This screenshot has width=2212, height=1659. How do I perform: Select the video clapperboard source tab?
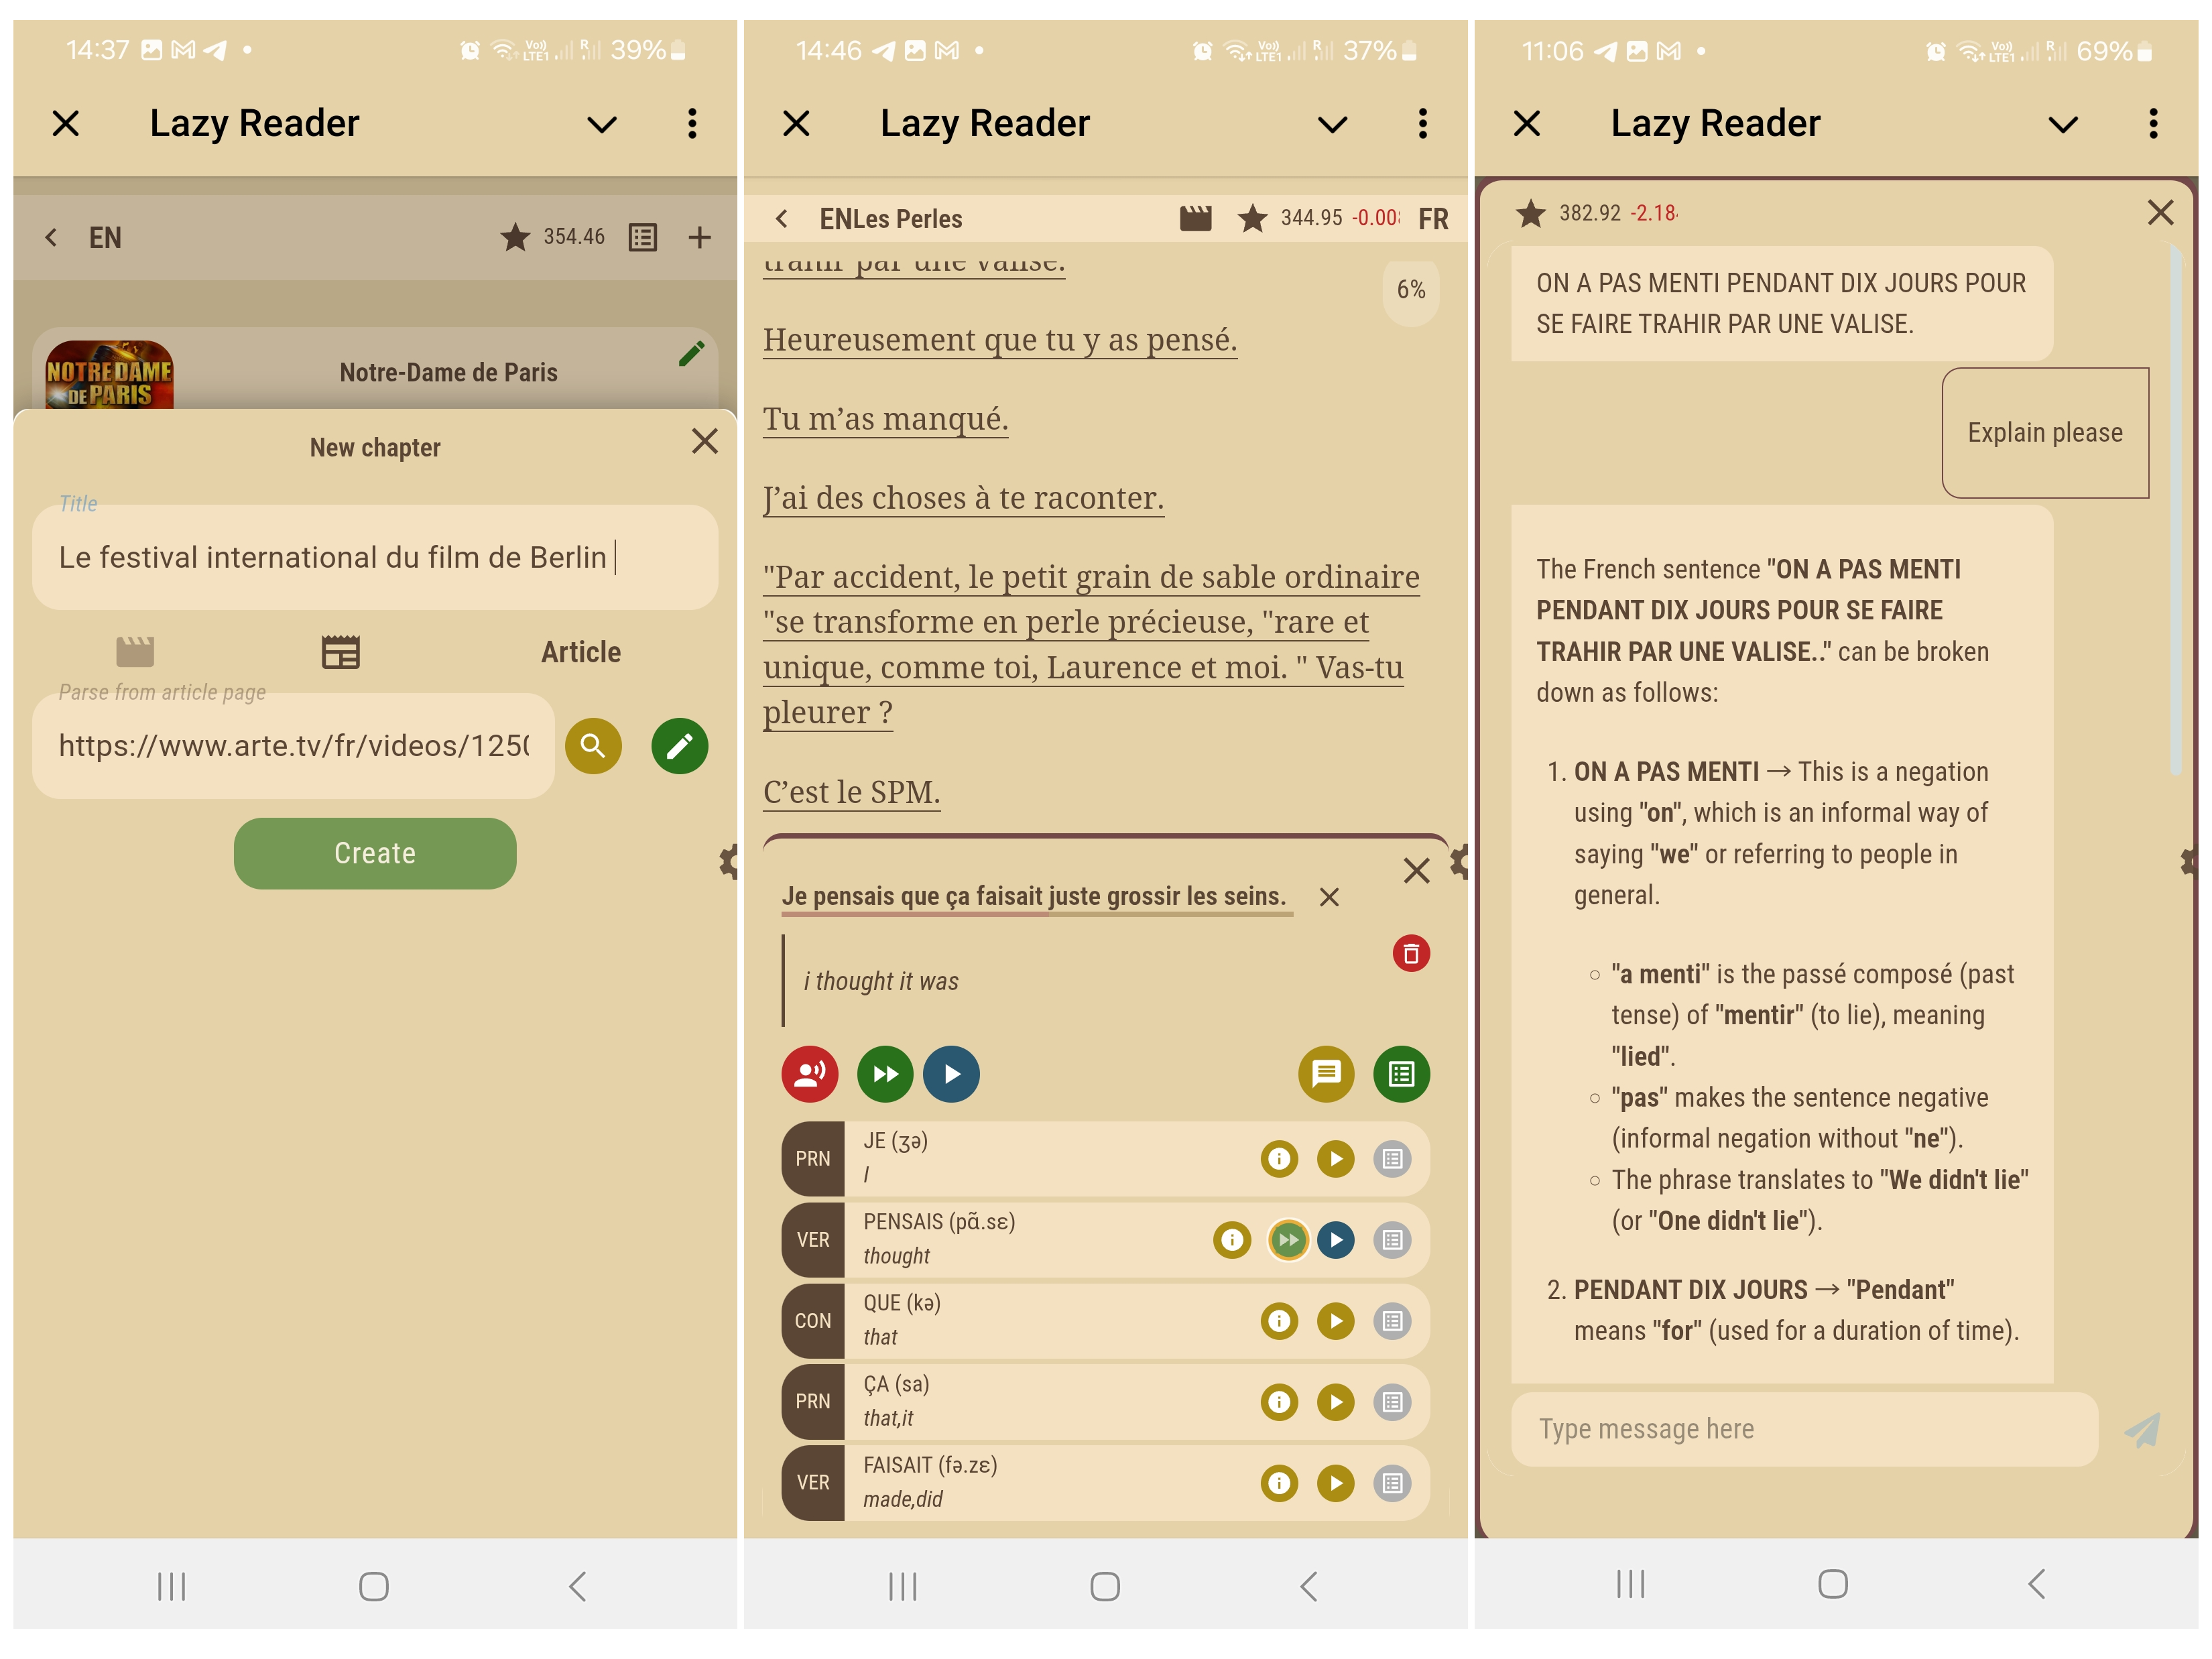click(x=135, y=652)
